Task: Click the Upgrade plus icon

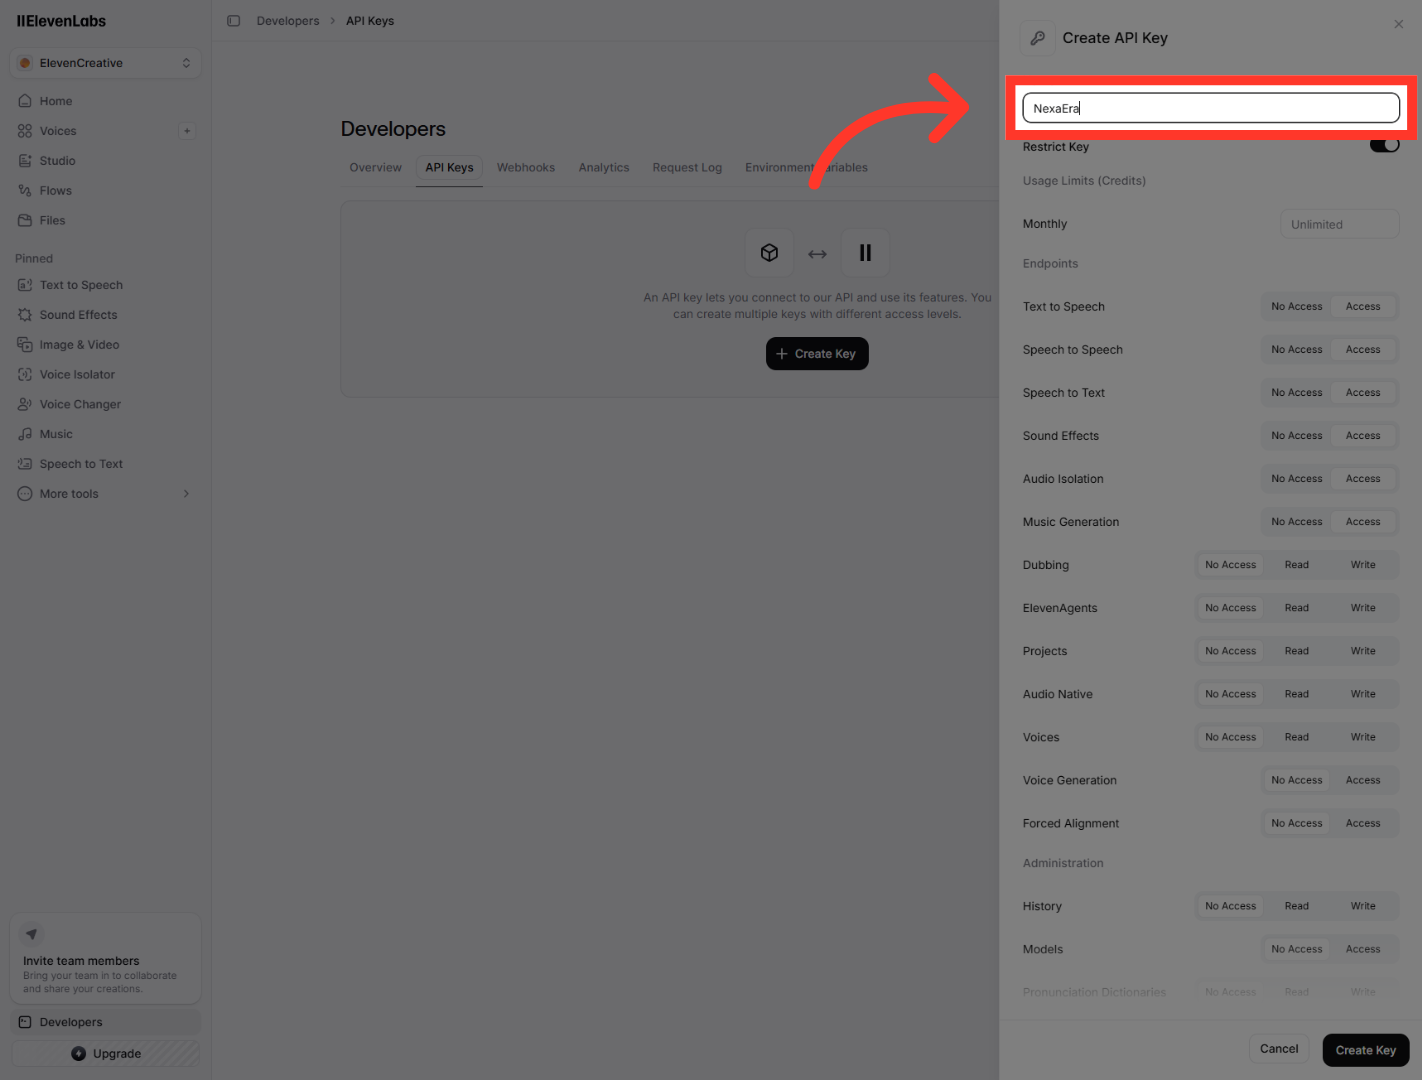Action: (79, 1054)
